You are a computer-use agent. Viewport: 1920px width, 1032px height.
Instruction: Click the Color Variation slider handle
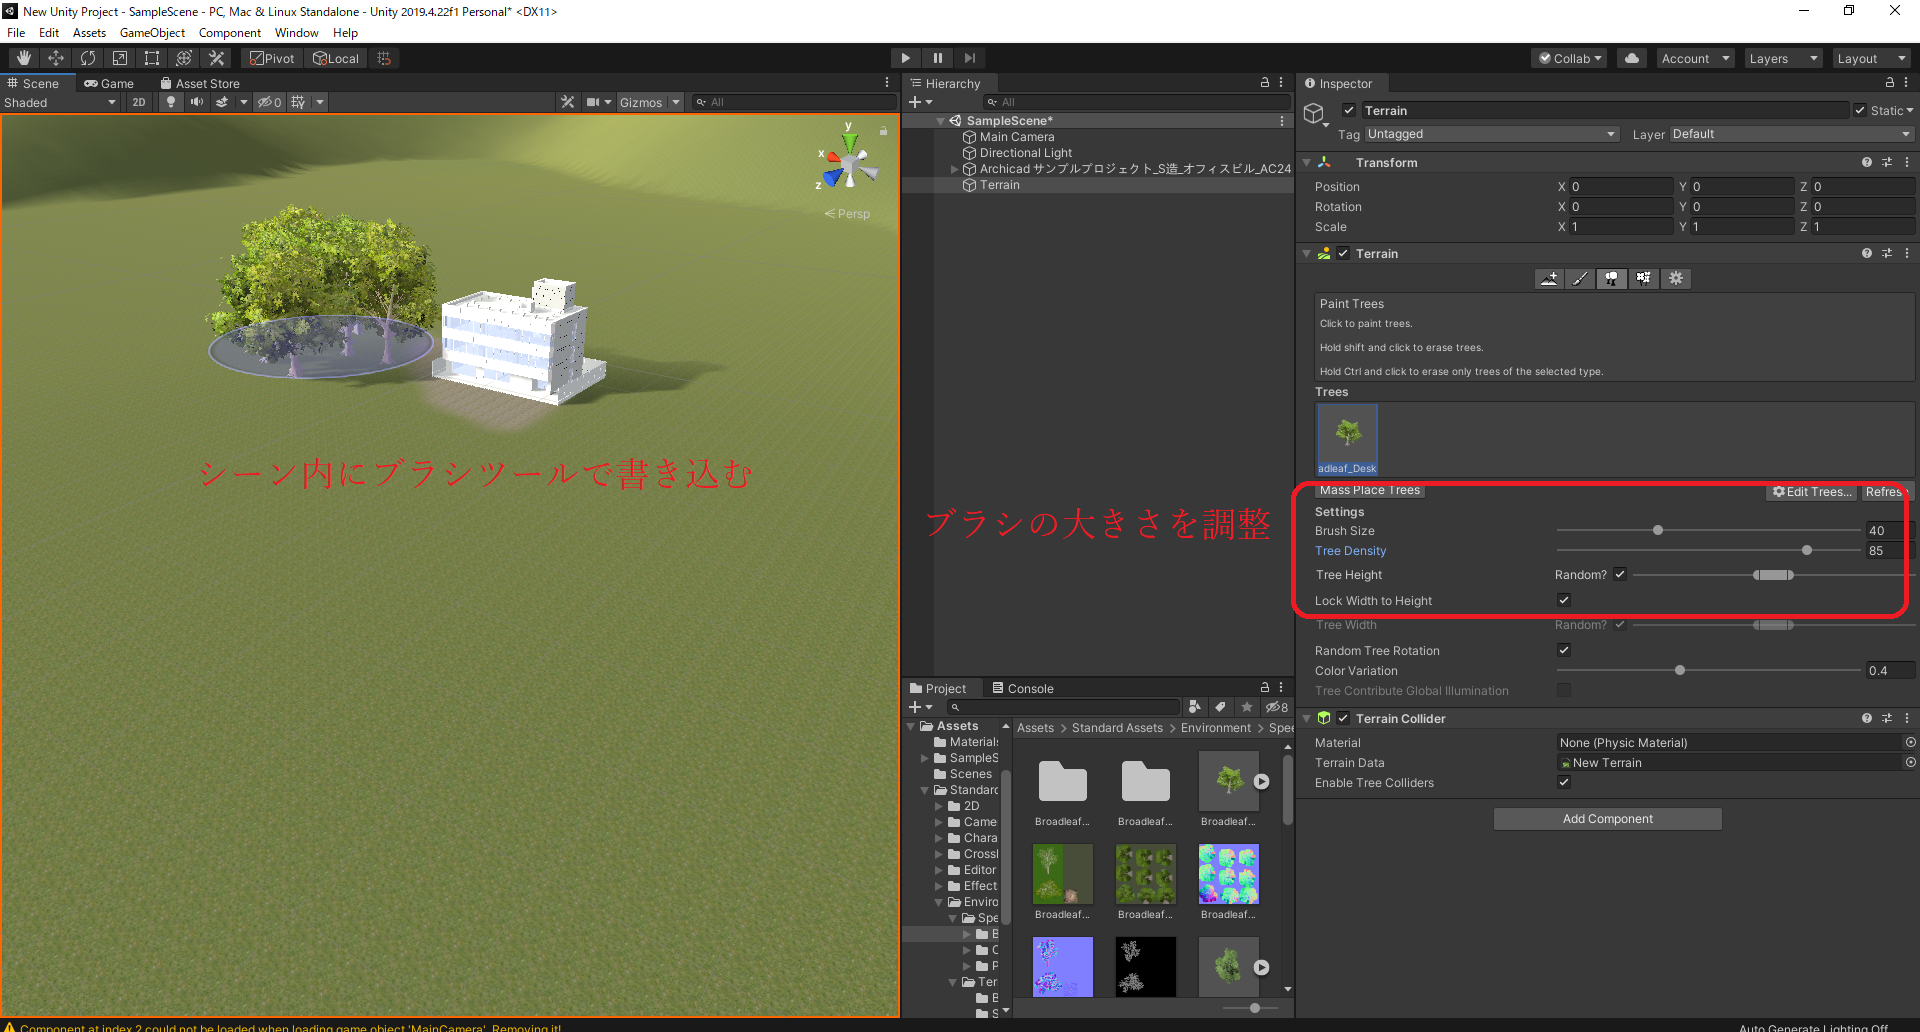[x=1680, y=670]
